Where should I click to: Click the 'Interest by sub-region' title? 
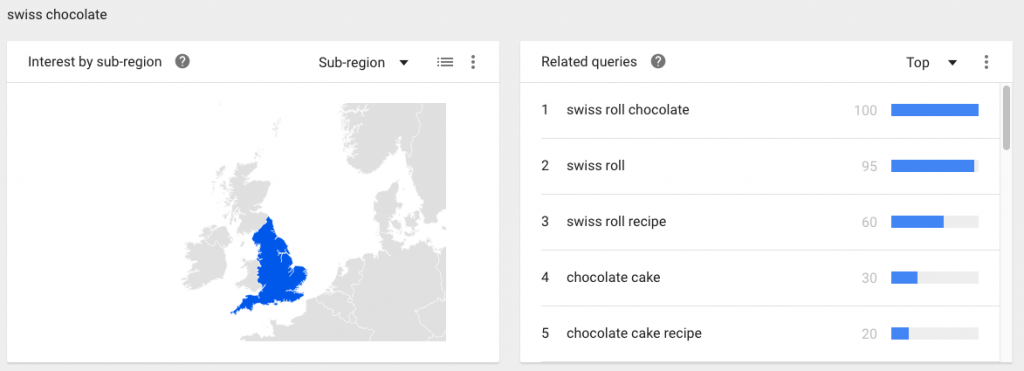[x=95, y=62]
